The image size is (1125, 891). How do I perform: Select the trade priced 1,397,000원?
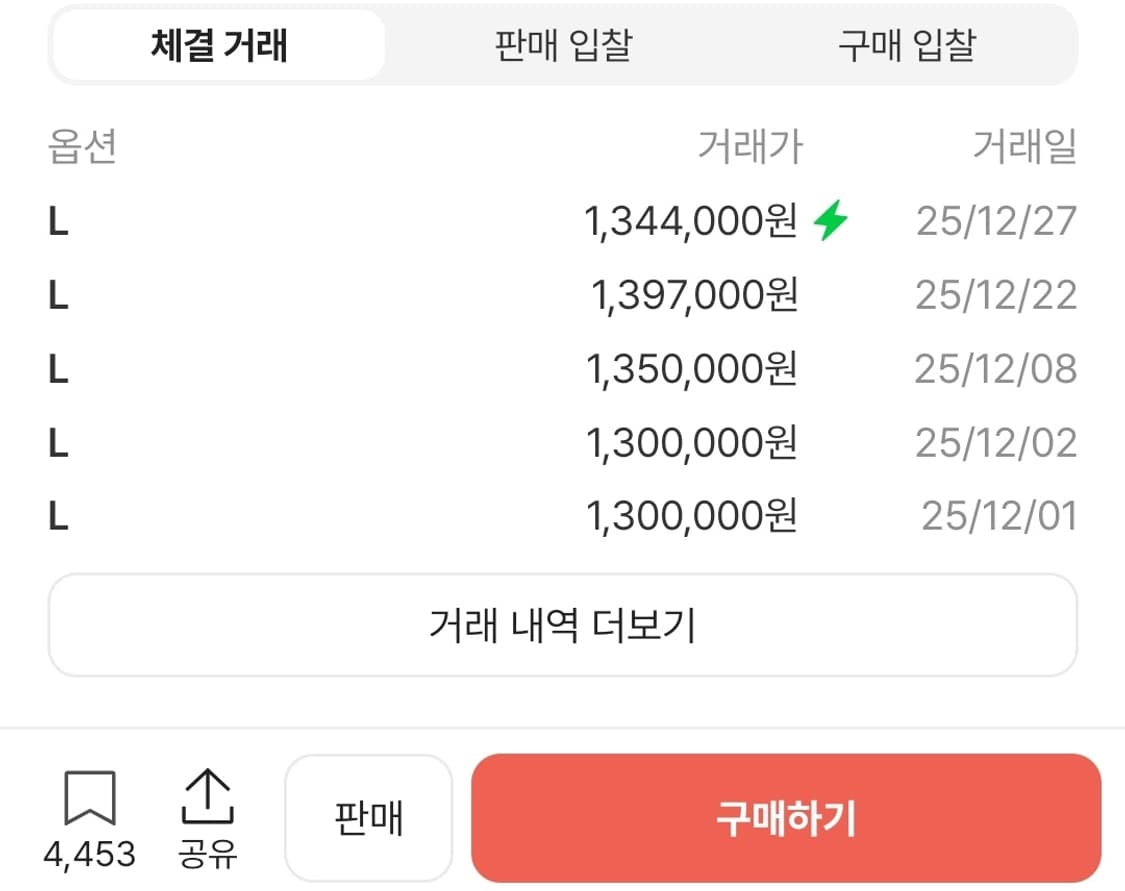tap(693, 295)
